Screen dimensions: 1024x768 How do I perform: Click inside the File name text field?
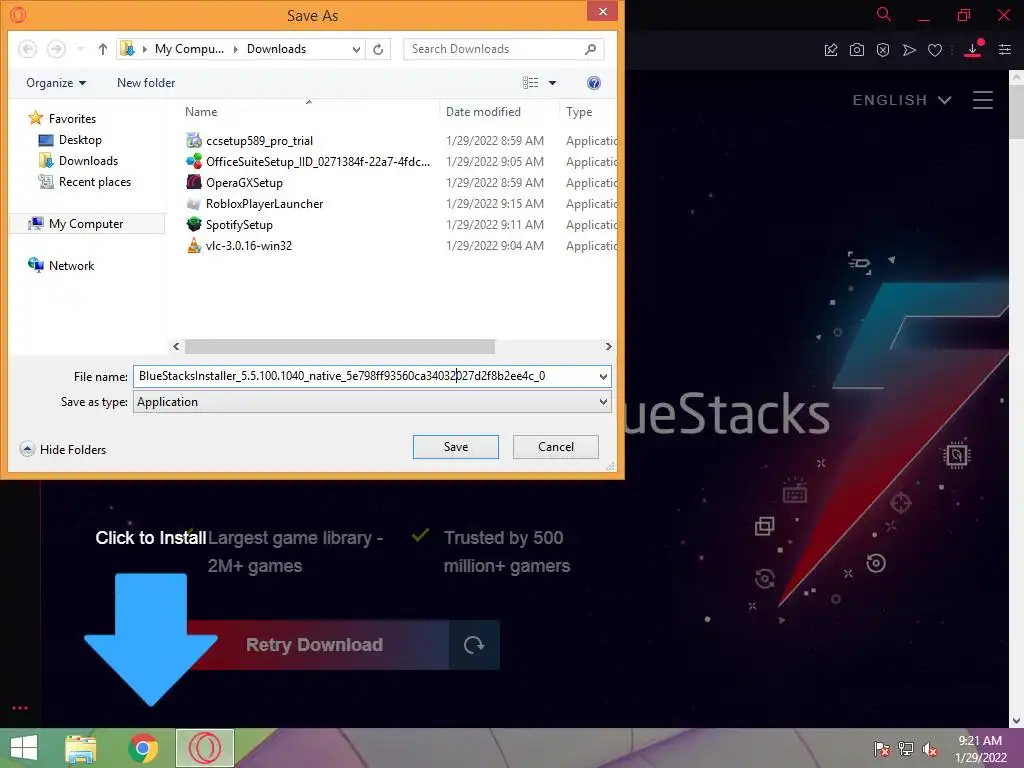[x=364, y=376]
